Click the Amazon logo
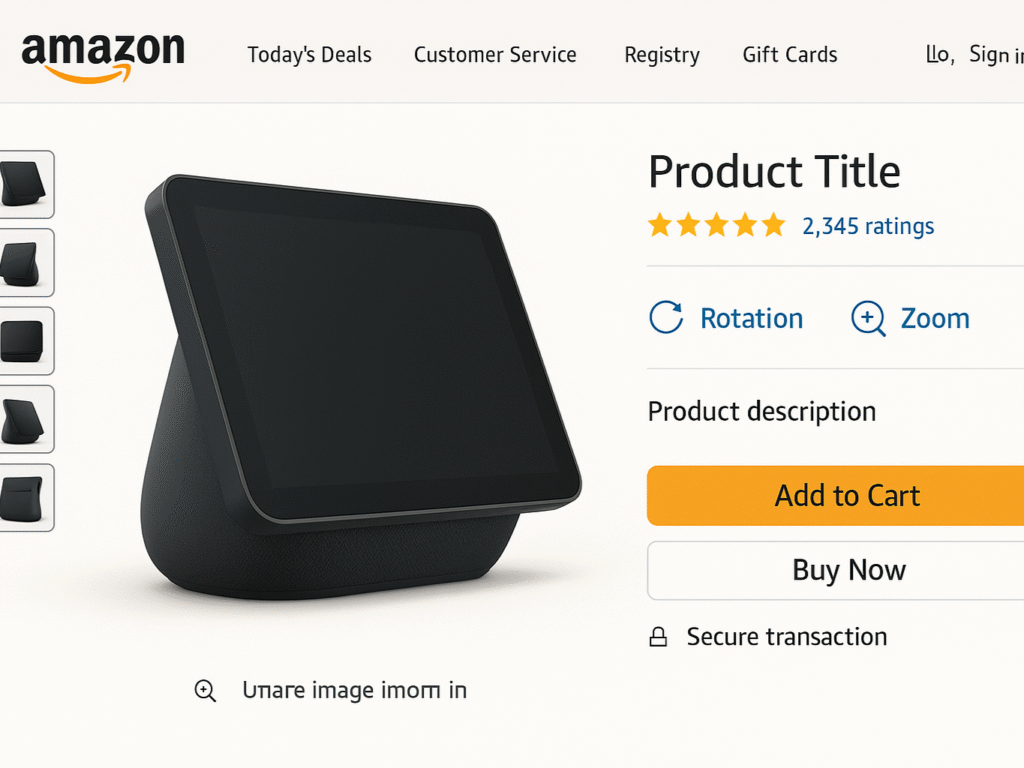This screenshot has height=768, width=1024. coord(103,55)
